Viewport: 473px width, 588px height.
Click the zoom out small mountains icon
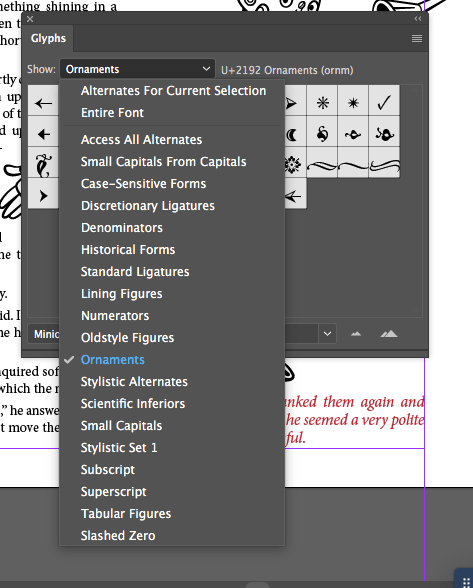tap(356, 334)
